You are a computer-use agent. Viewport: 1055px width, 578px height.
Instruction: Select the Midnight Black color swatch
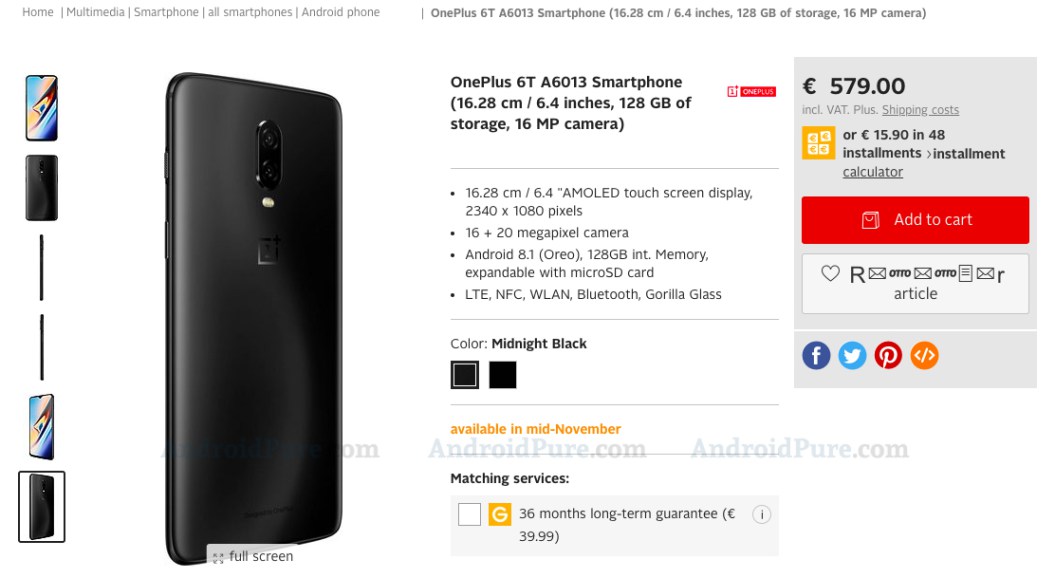coord(464,375)
